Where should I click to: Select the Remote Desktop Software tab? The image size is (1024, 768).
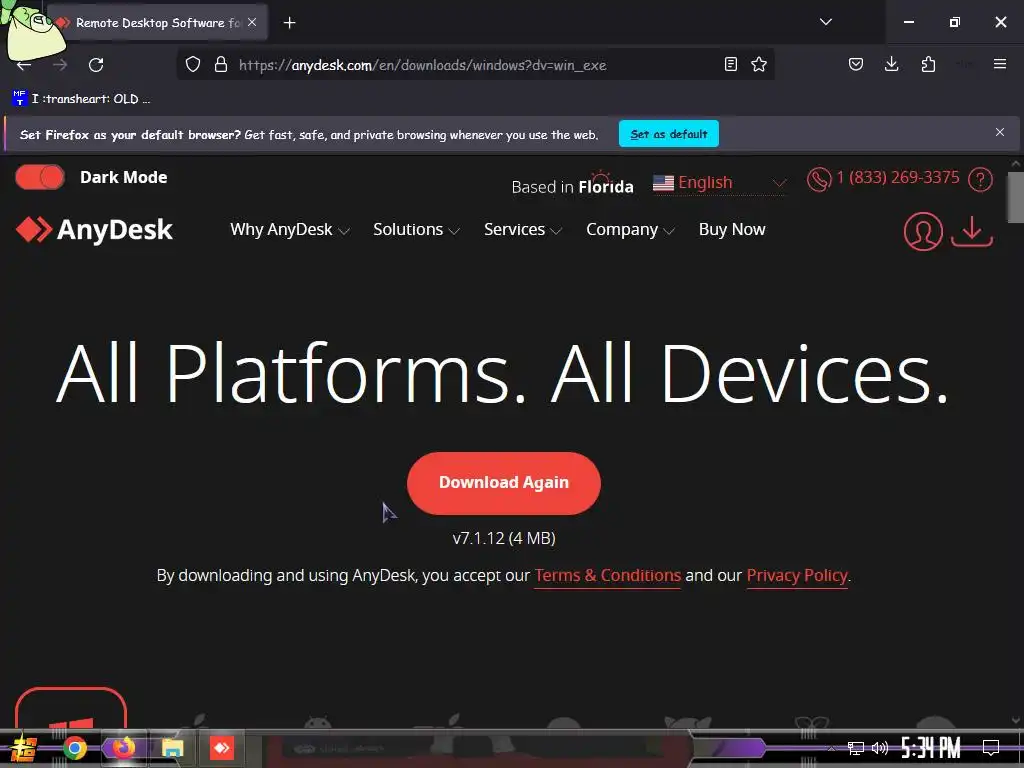(157, 23)
